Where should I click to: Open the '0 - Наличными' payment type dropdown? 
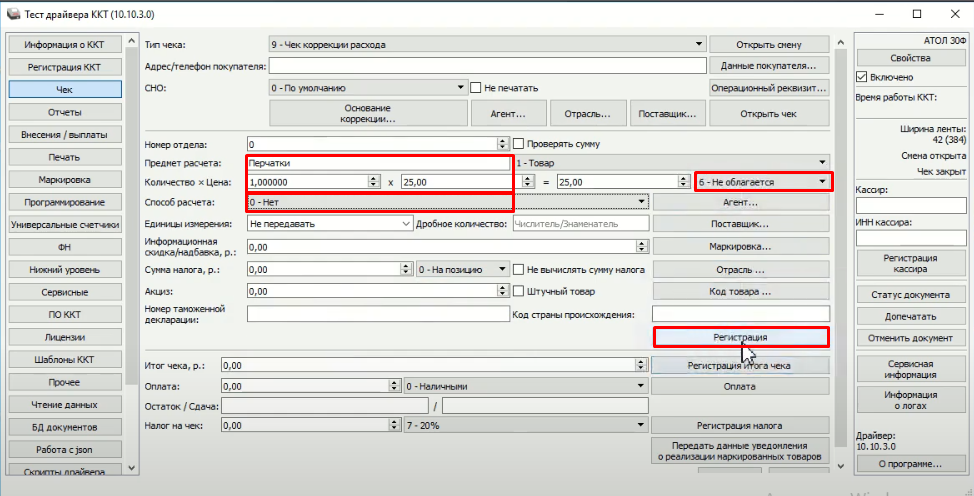639,386
